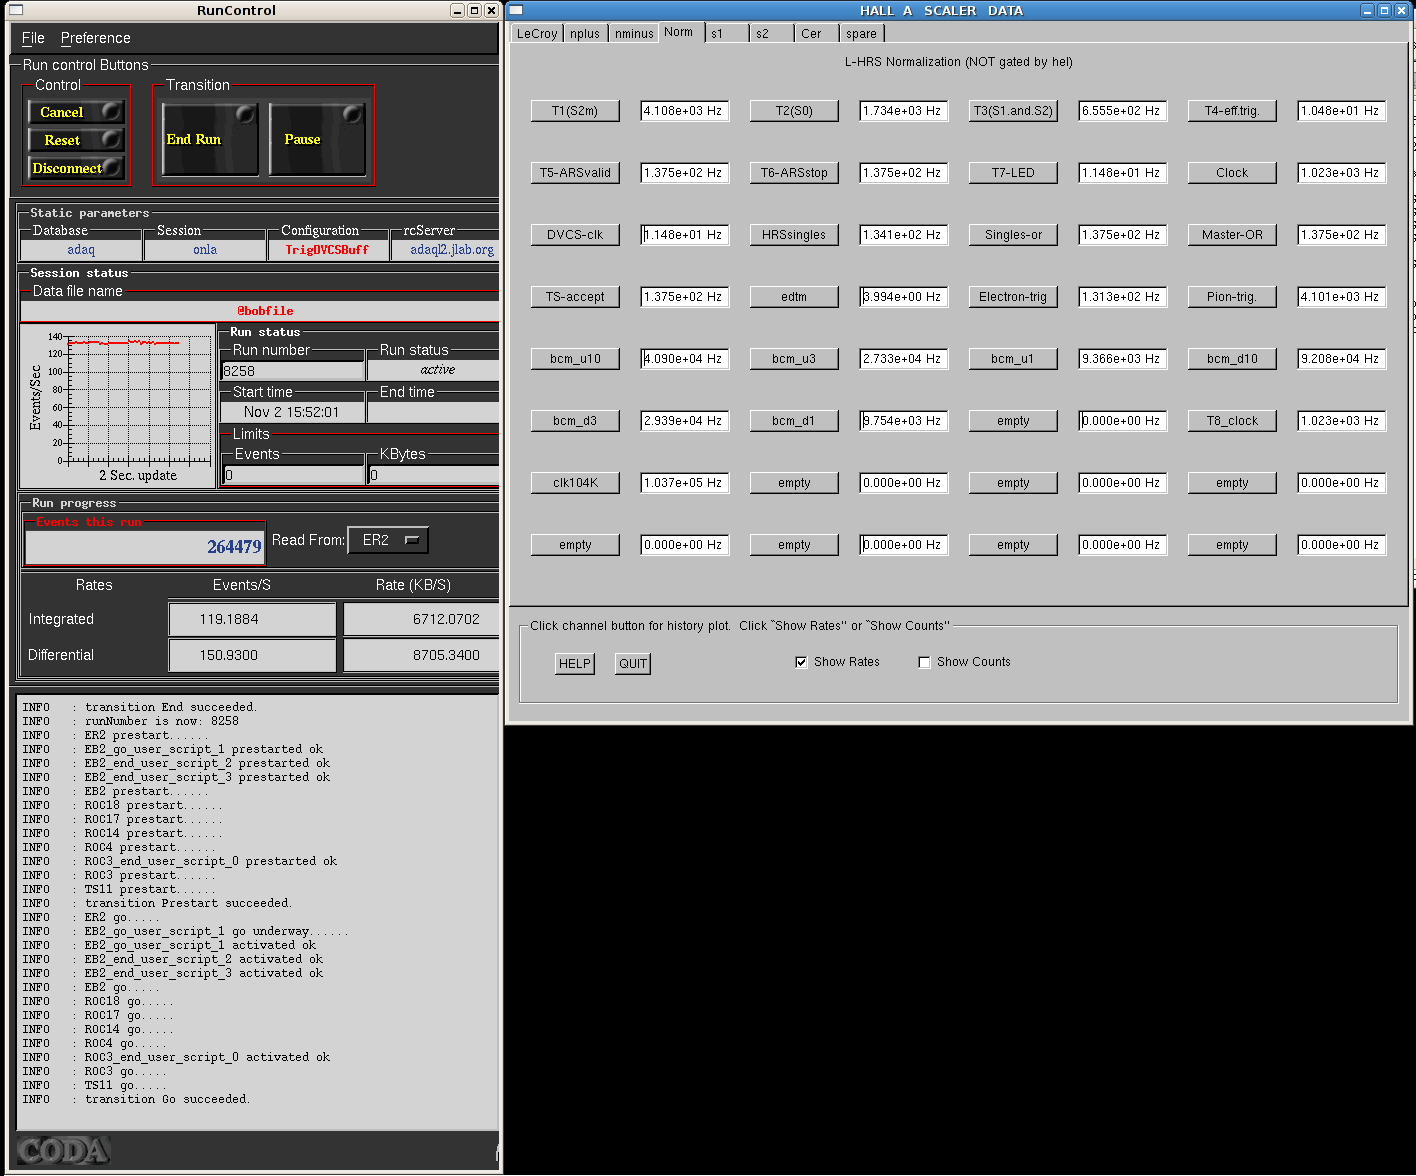
Task: Click the T4-eff.trig. channel button
Action: pyautogui.click(x=1232, y=111)
